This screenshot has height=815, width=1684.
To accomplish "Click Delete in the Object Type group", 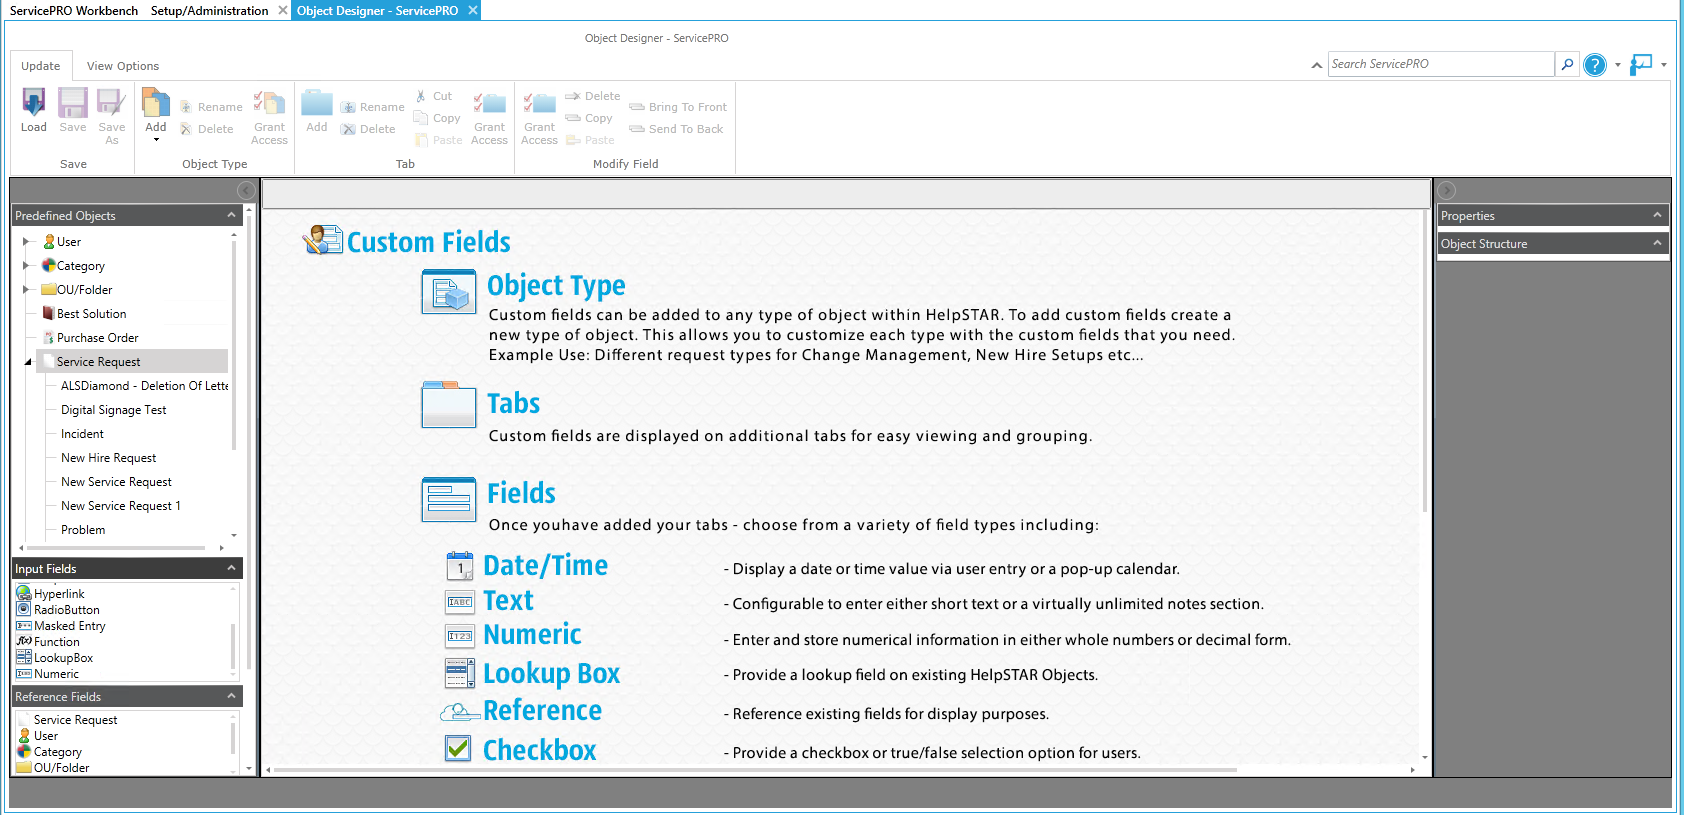I will [x=206, y=129].
